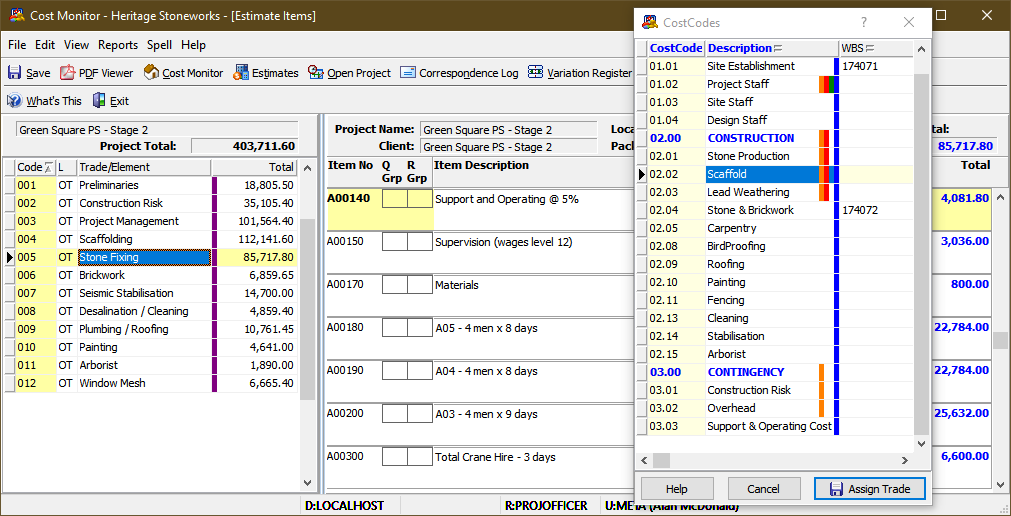Click the Open Project icon
Viewport: 1011px width, 516px height.
pos(316,72)
